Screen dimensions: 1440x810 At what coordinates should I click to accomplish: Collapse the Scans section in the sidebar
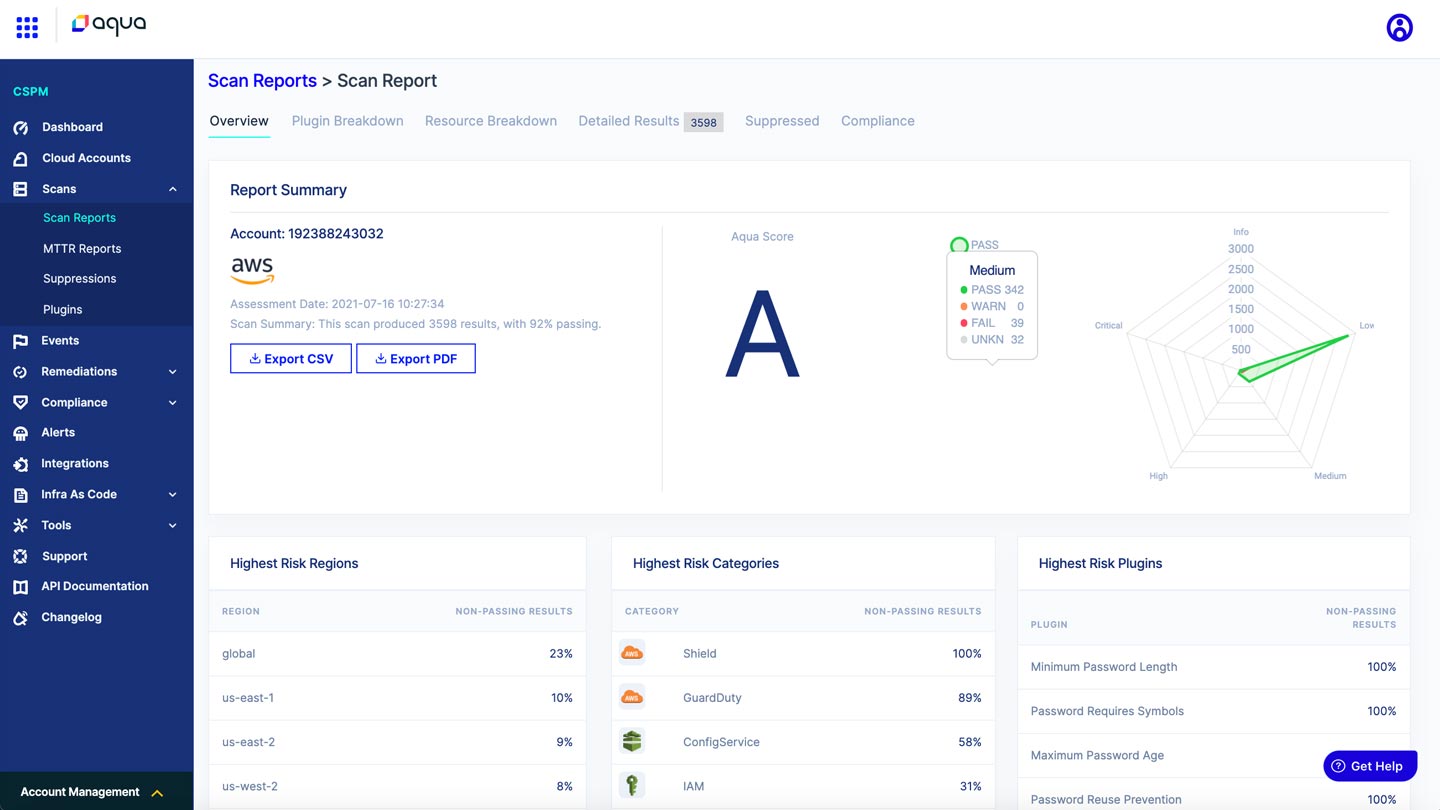tap(171, 188)
